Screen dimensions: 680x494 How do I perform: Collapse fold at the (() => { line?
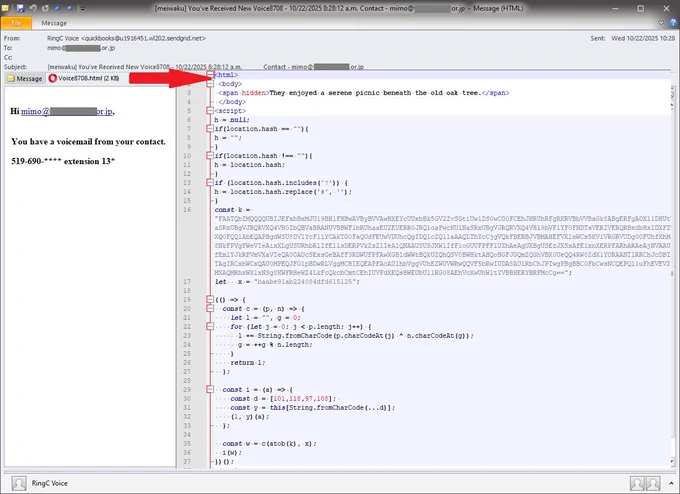tap(210, 299)
